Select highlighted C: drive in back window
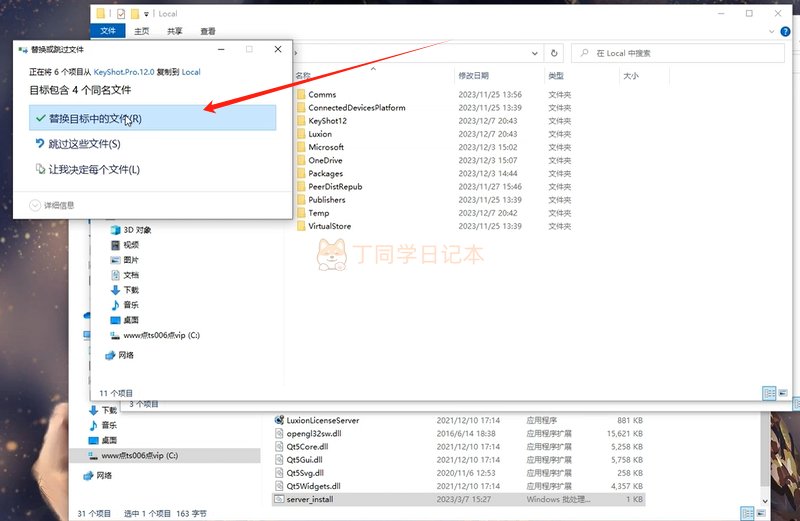 (x=165, y=455)
